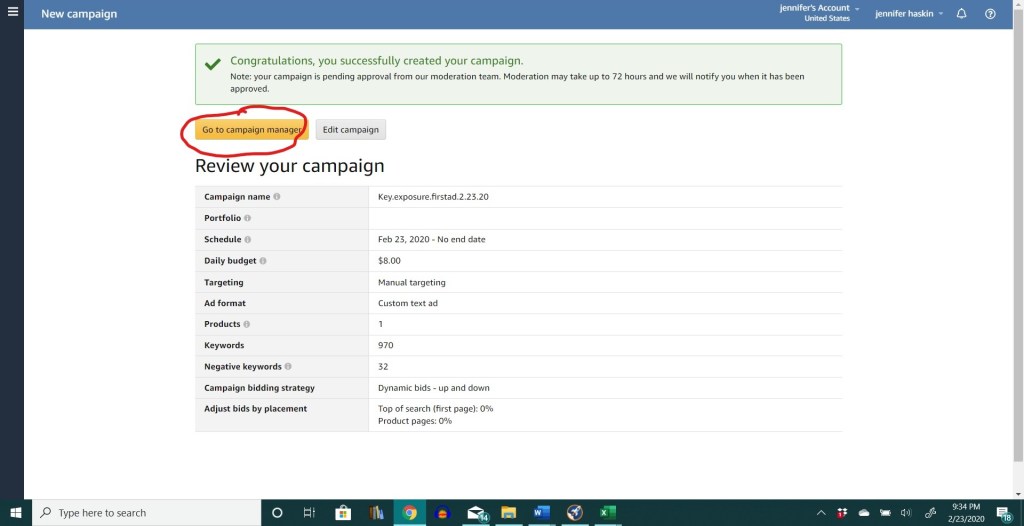
Task: Expand the jennifer's Account dropdown
Action: pyautogui.click(x=818, y=13)
